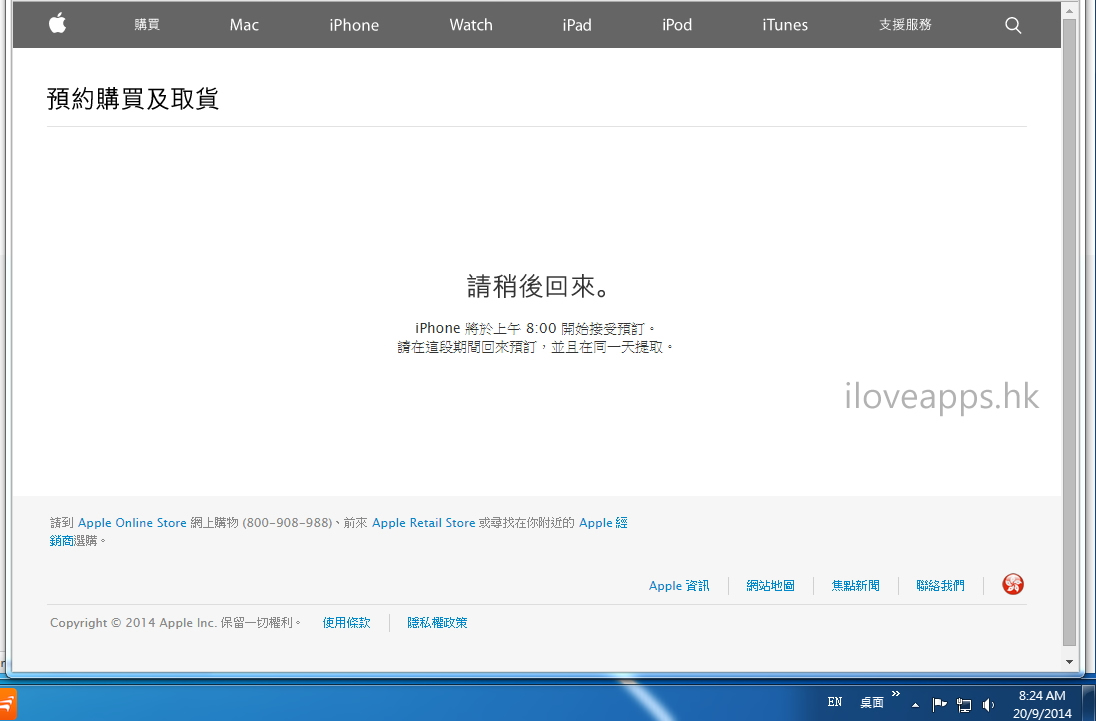View the 網站地圖 site map
The image size is (1096, 721).
point(770,585)
